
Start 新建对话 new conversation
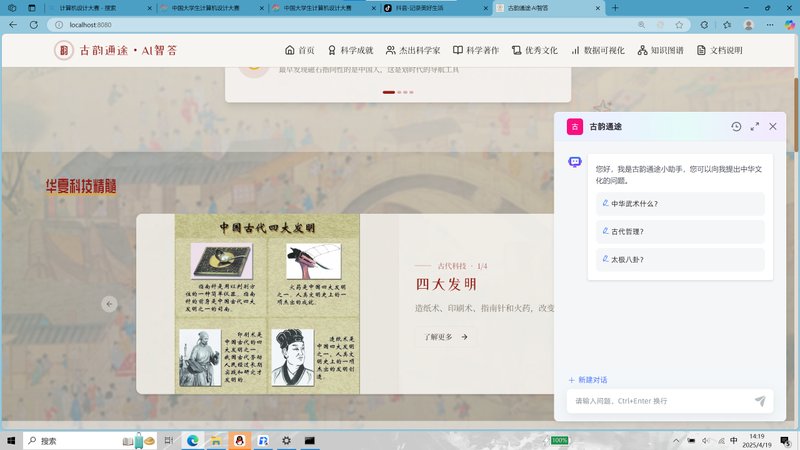[588, 380]
